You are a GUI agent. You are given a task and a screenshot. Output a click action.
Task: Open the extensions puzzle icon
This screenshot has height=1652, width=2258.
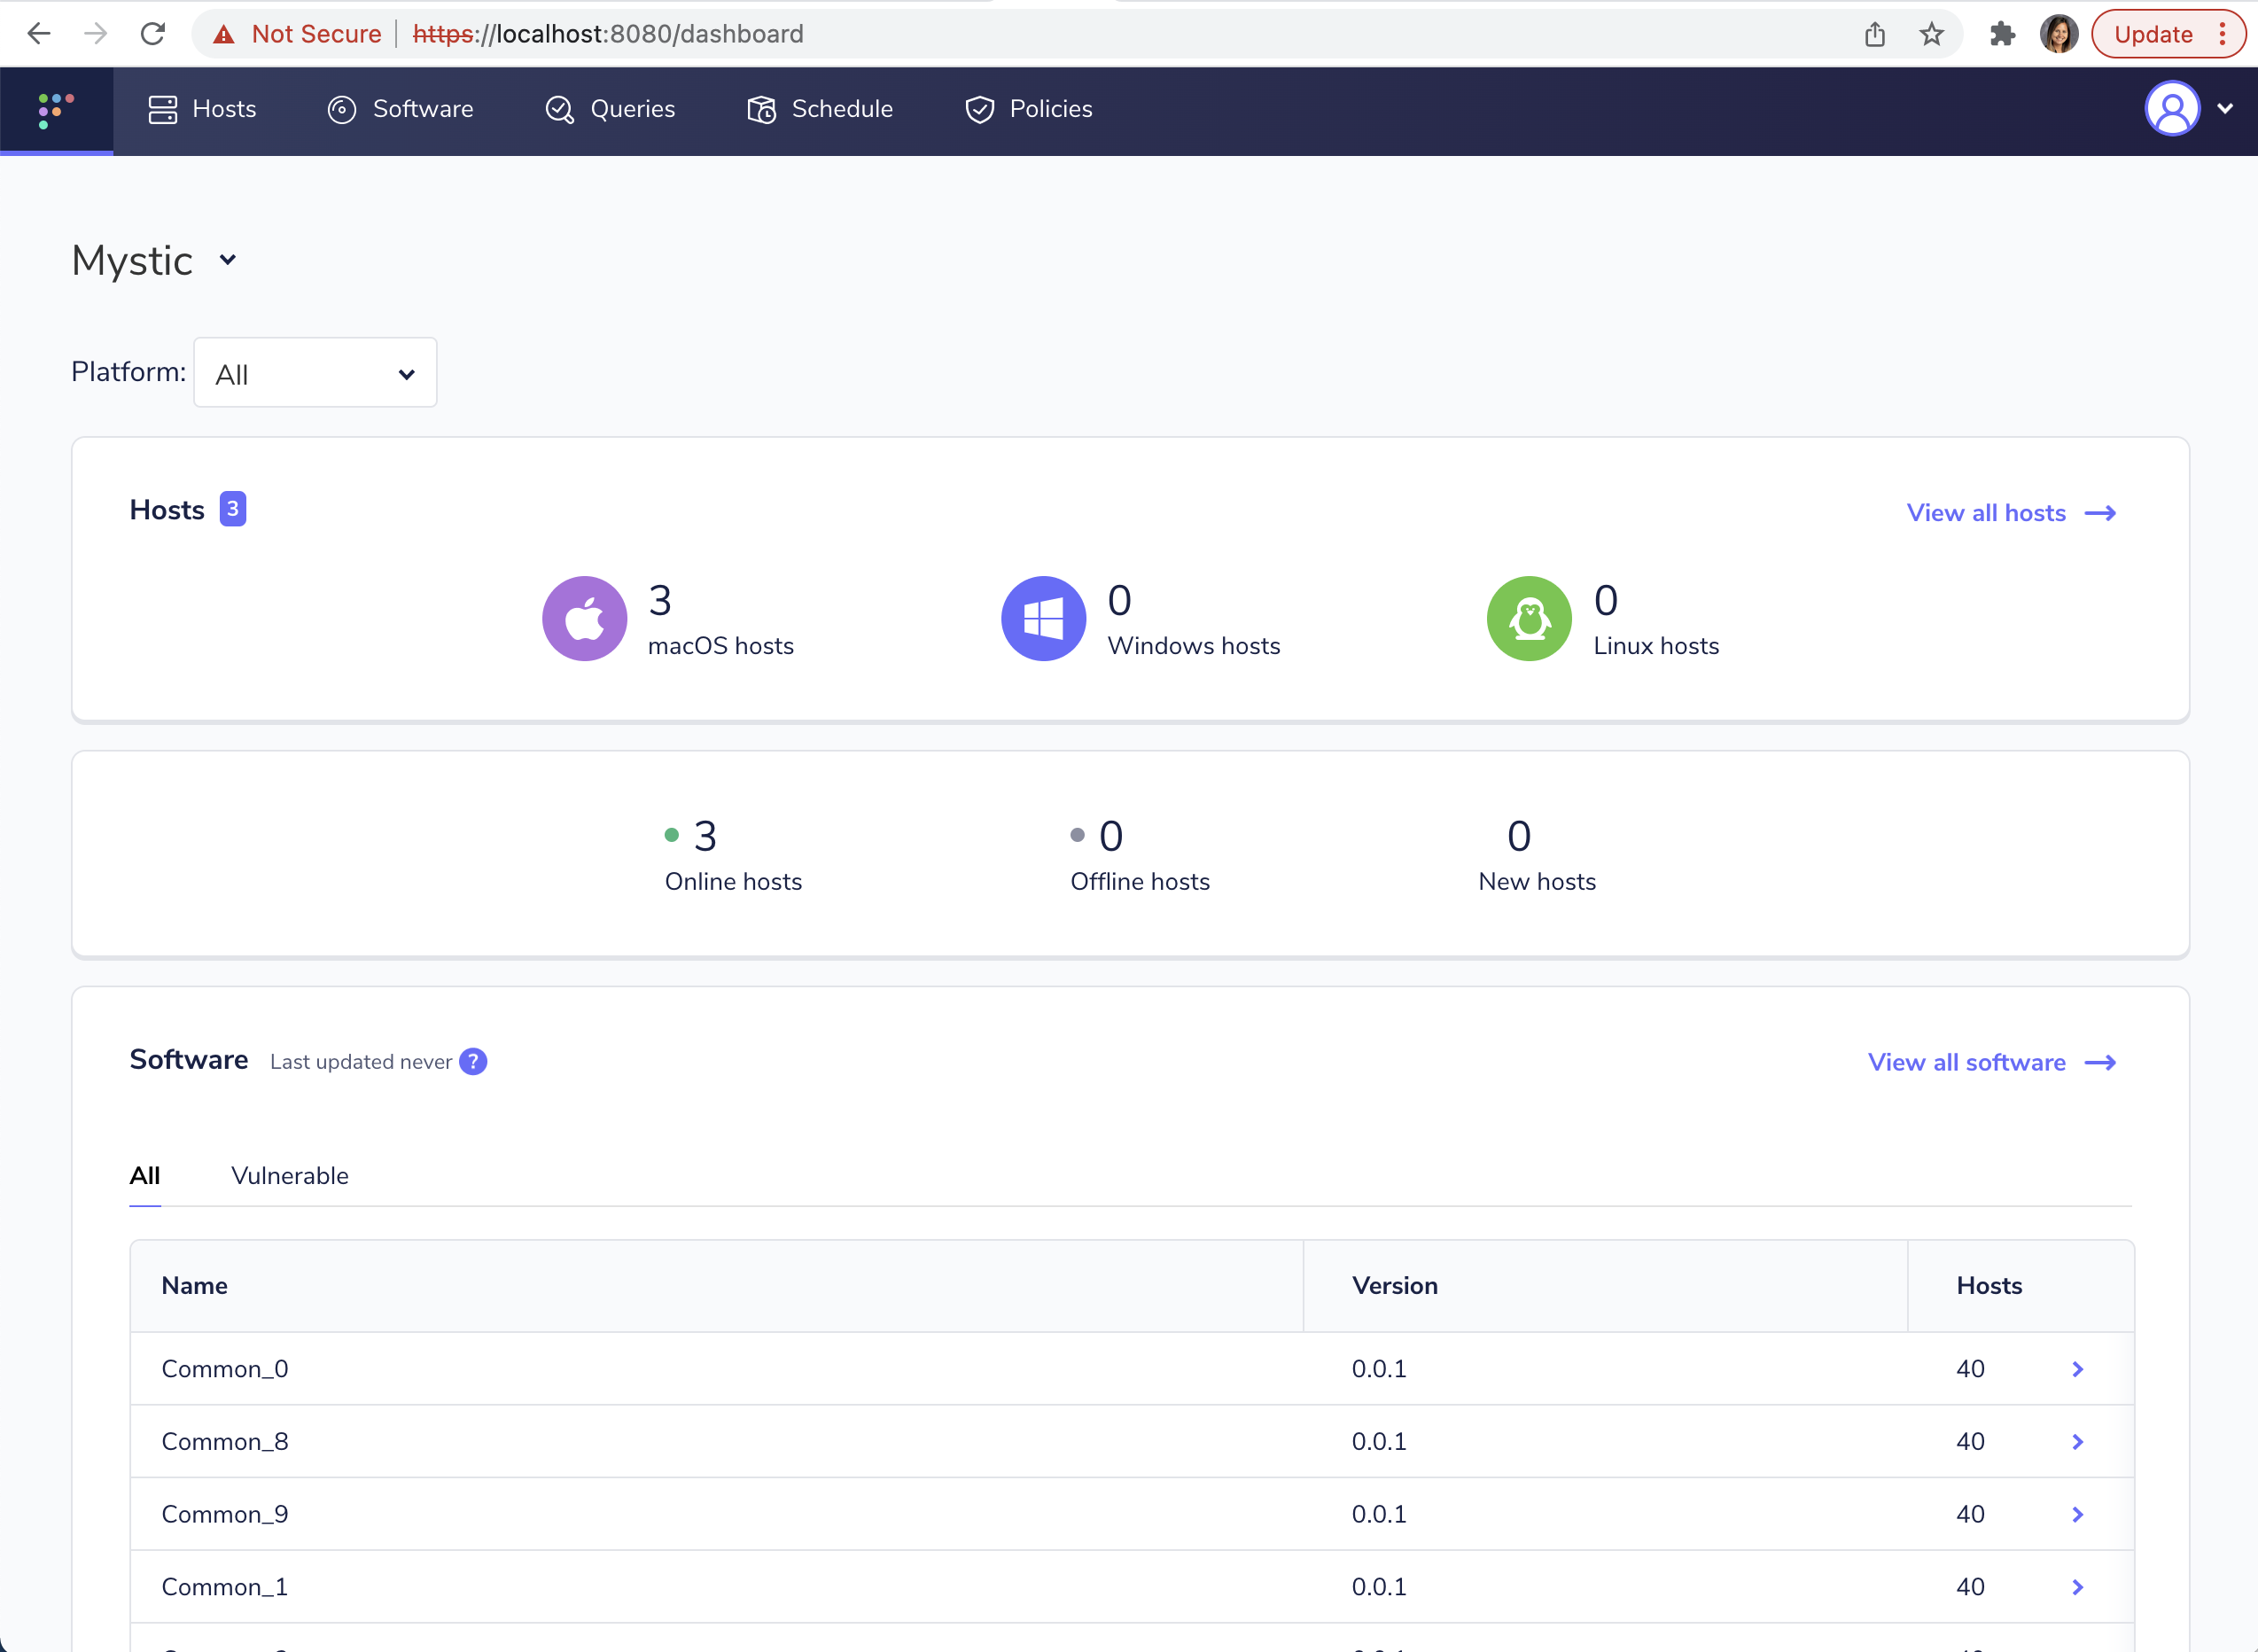click(x=2002, y=34)
